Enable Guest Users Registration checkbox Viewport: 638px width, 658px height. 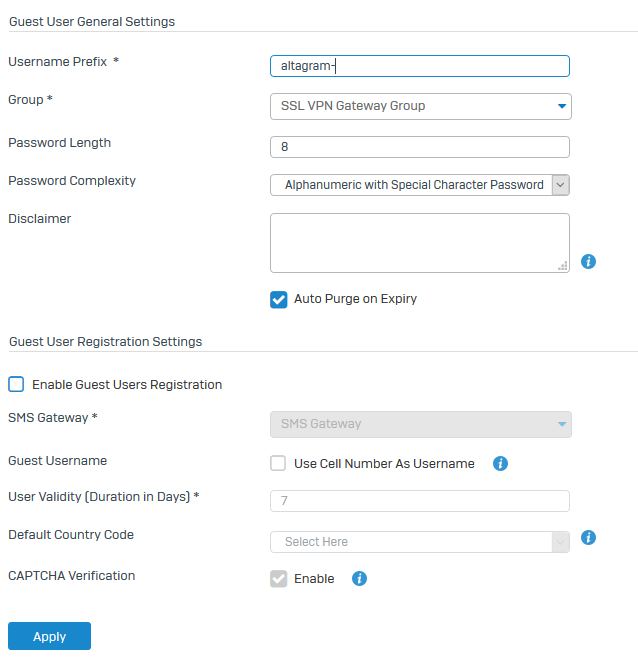click(16, 384)
